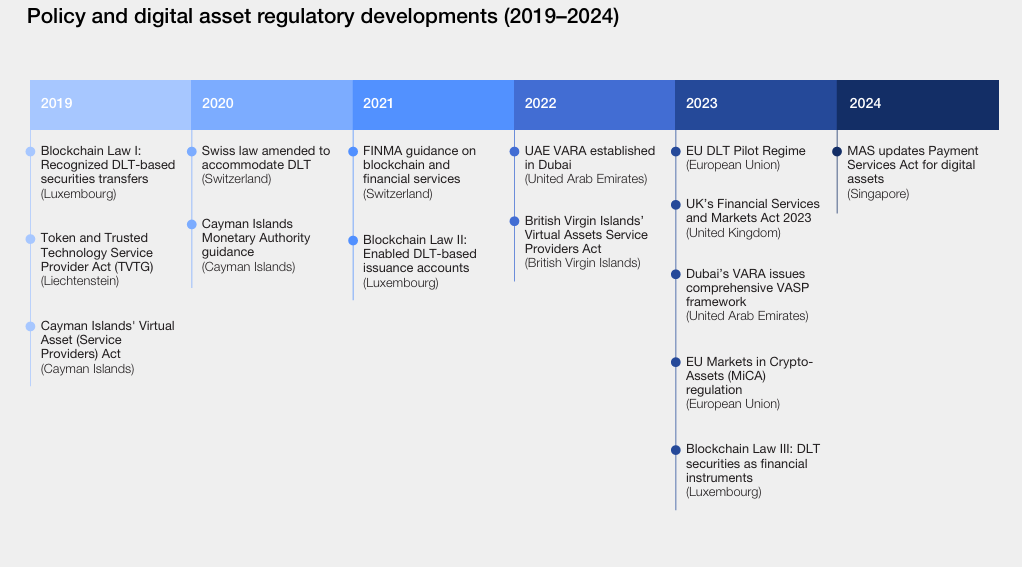Click '(United Arab Emirates)' under VASP framework

[x=747, y=315]
